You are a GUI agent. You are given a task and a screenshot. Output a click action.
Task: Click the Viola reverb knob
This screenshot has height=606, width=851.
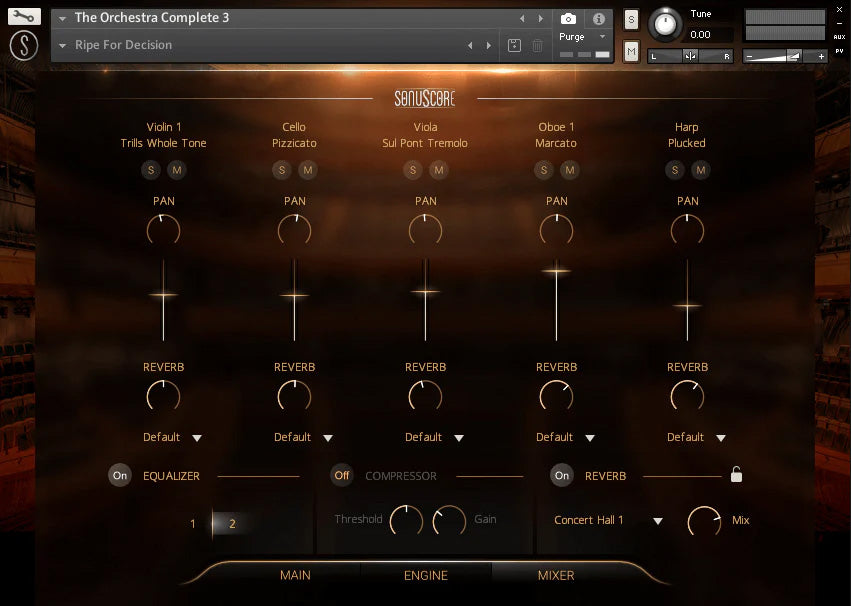[426, 396]
